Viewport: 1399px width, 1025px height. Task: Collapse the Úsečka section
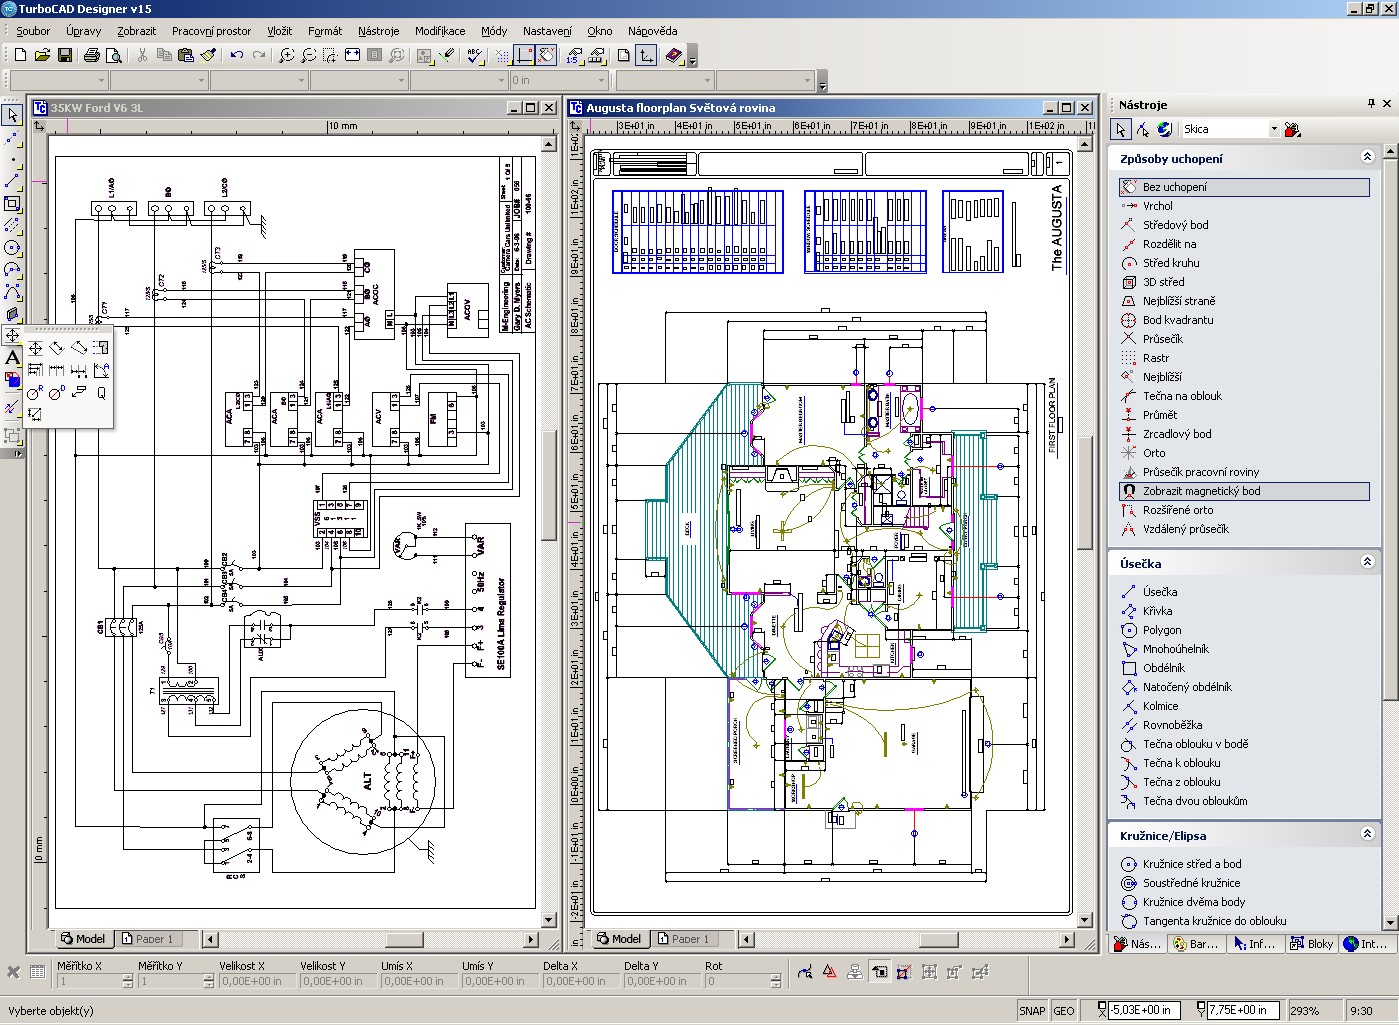click(1367, 562)
